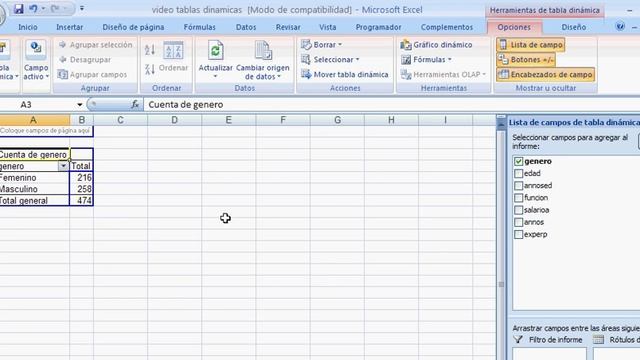
Task: Expand the Borrar dropdown arrow
Action: [x=340, y=44]
